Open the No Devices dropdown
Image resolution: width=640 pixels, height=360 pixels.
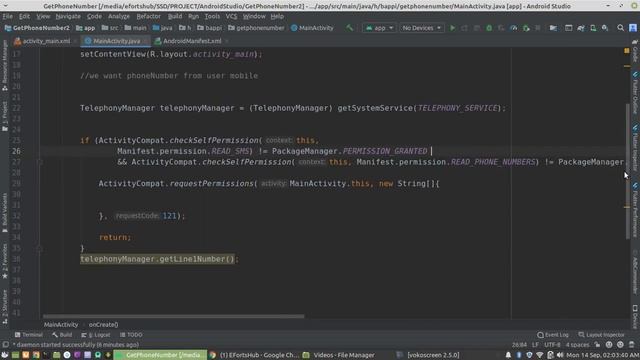[x=421, y=28]
